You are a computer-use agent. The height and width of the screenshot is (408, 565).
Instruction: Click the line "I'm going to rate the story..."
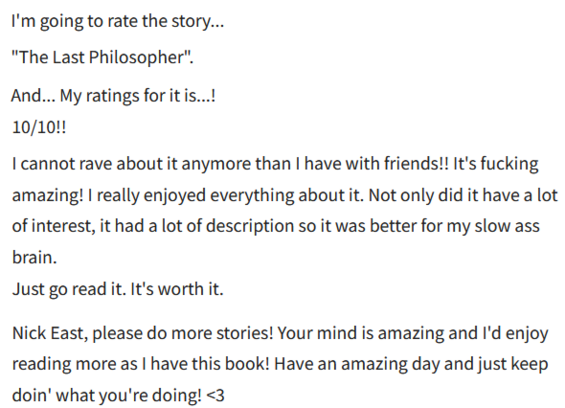pyautogui.click(x=117, y=21)
